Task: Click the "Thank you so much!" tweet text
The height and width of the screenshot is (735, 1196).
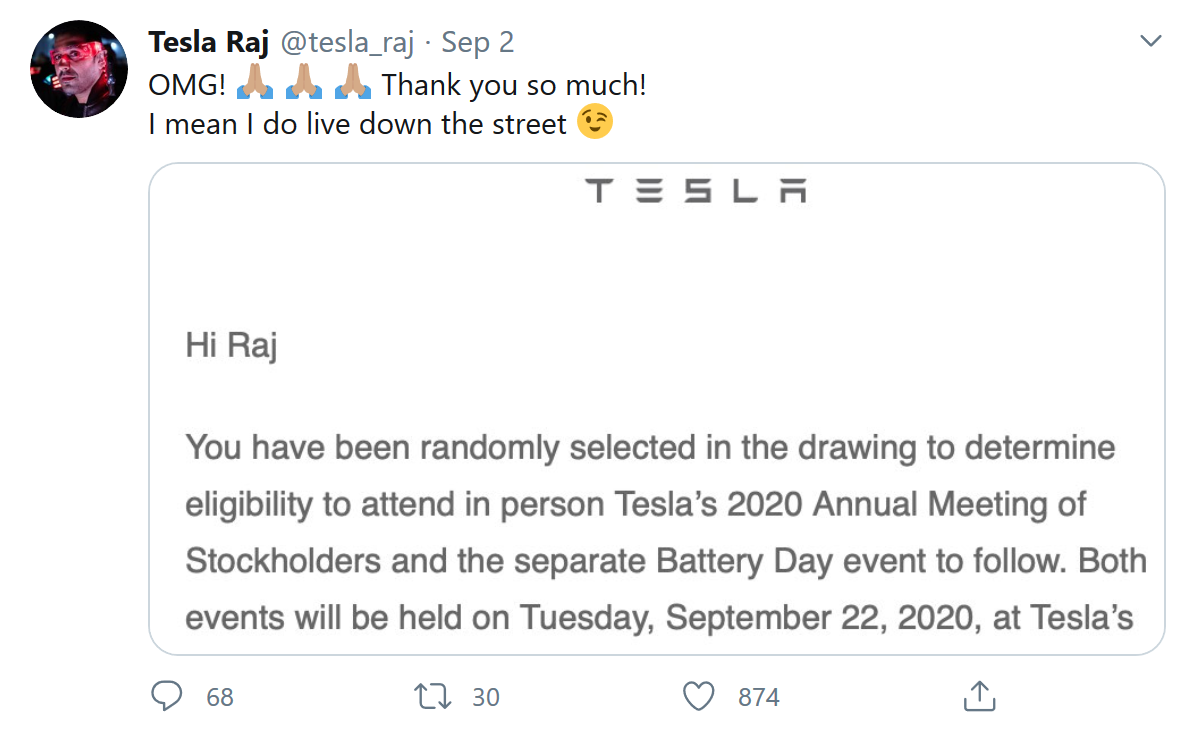Action: [514, 85]
